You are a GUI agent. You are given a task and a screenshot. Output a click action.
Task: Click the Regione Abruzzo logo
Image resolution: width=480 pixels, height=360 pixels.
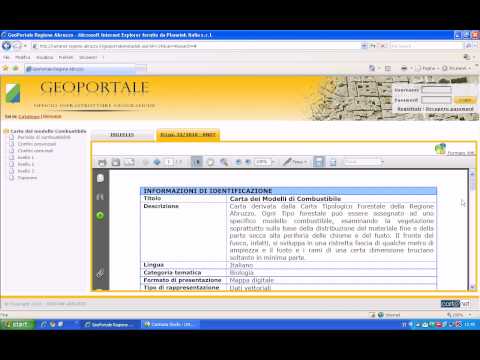click(13, 93)
